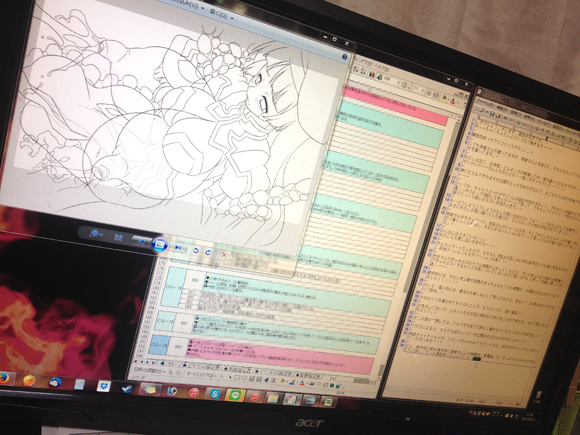
Task: Expand the Excel zoom percentage dropdown
Action: pos(398,83)
